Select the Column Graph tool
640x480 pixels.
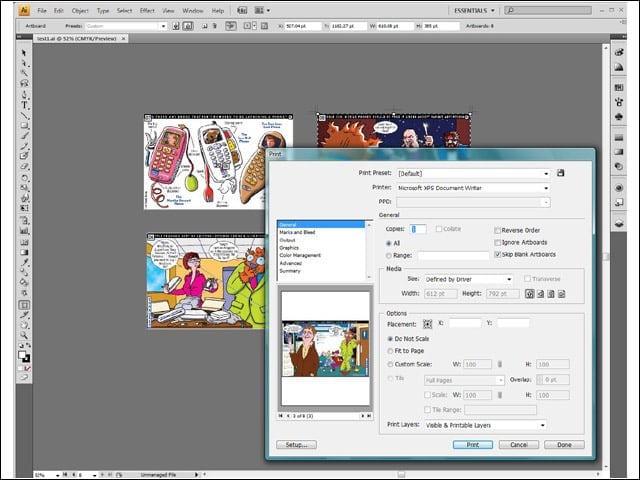24,231
